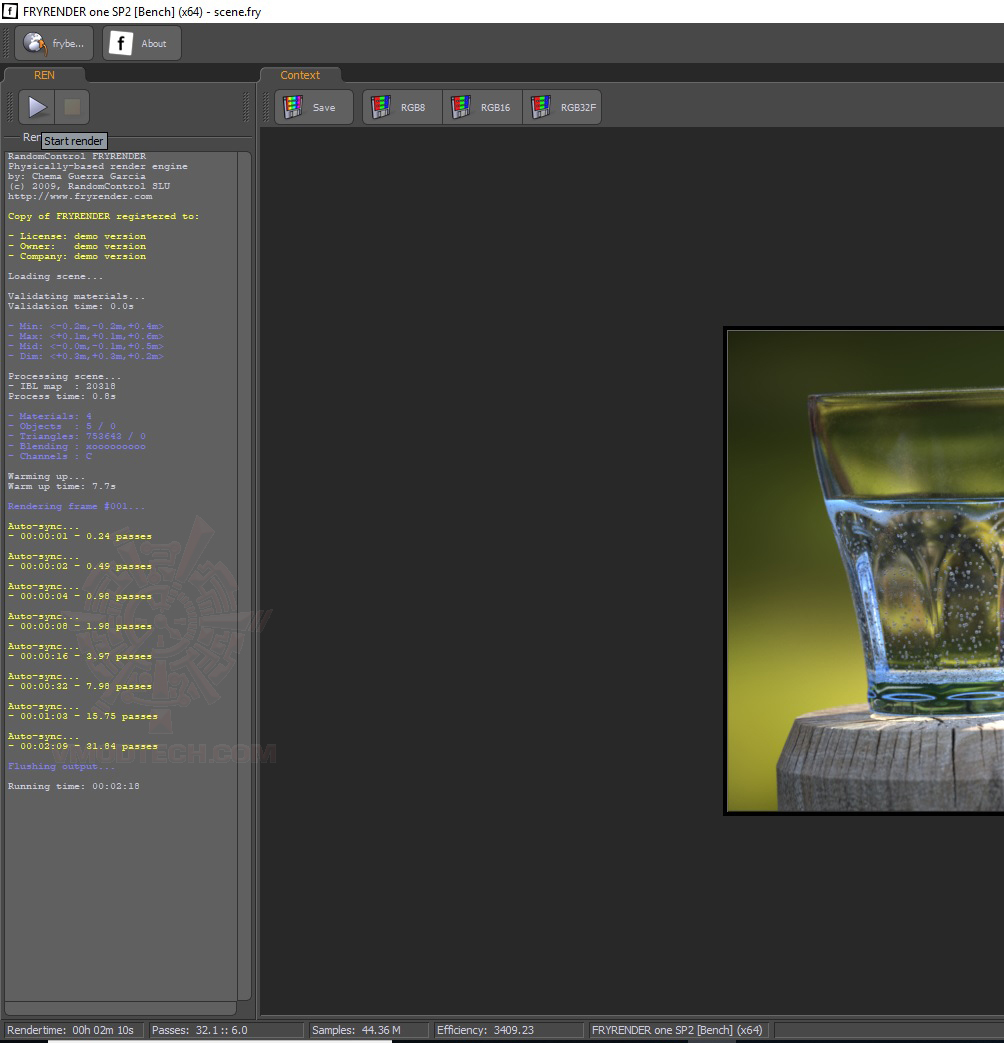Stop the render with the square button
Viewport: 1004px width, 1043px height.
pos(72,107)
